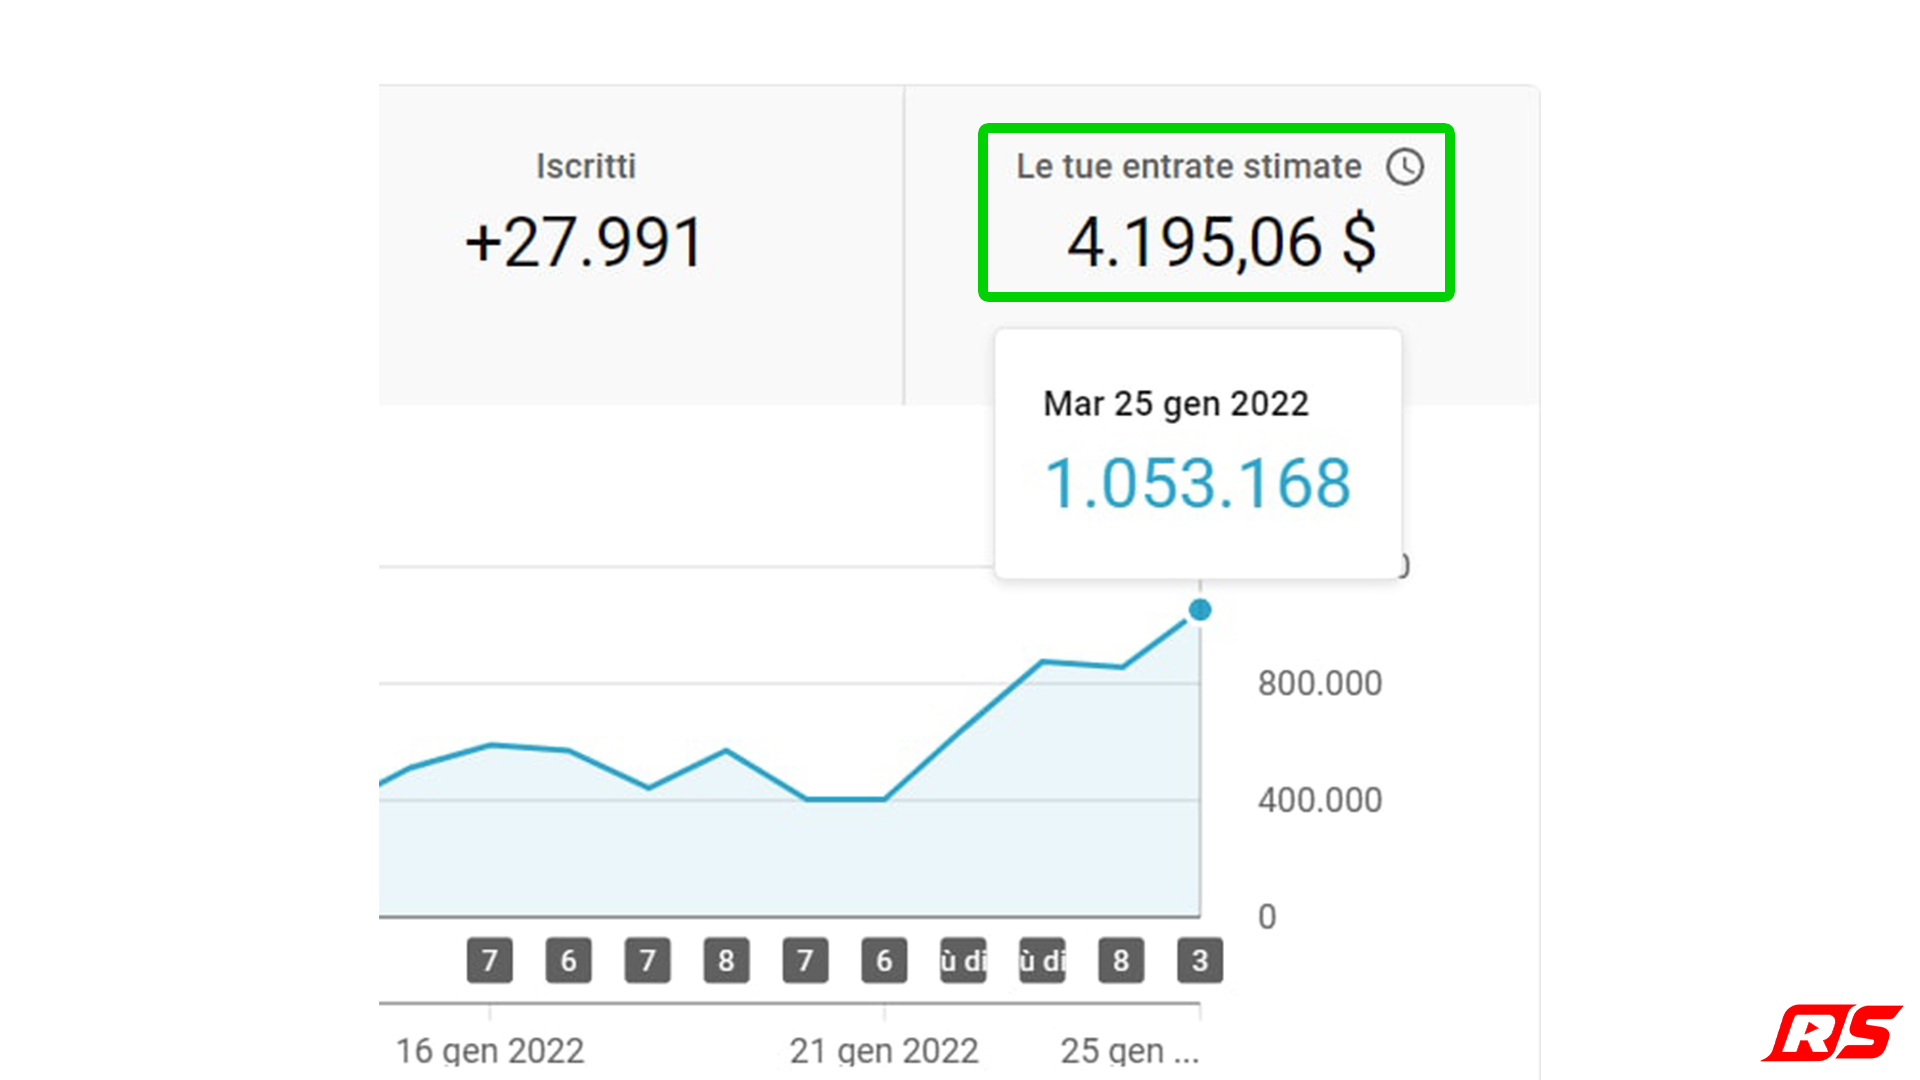Open the video marker labeled 3
Screen dimensions: 1920x1080
(1200, 961)
